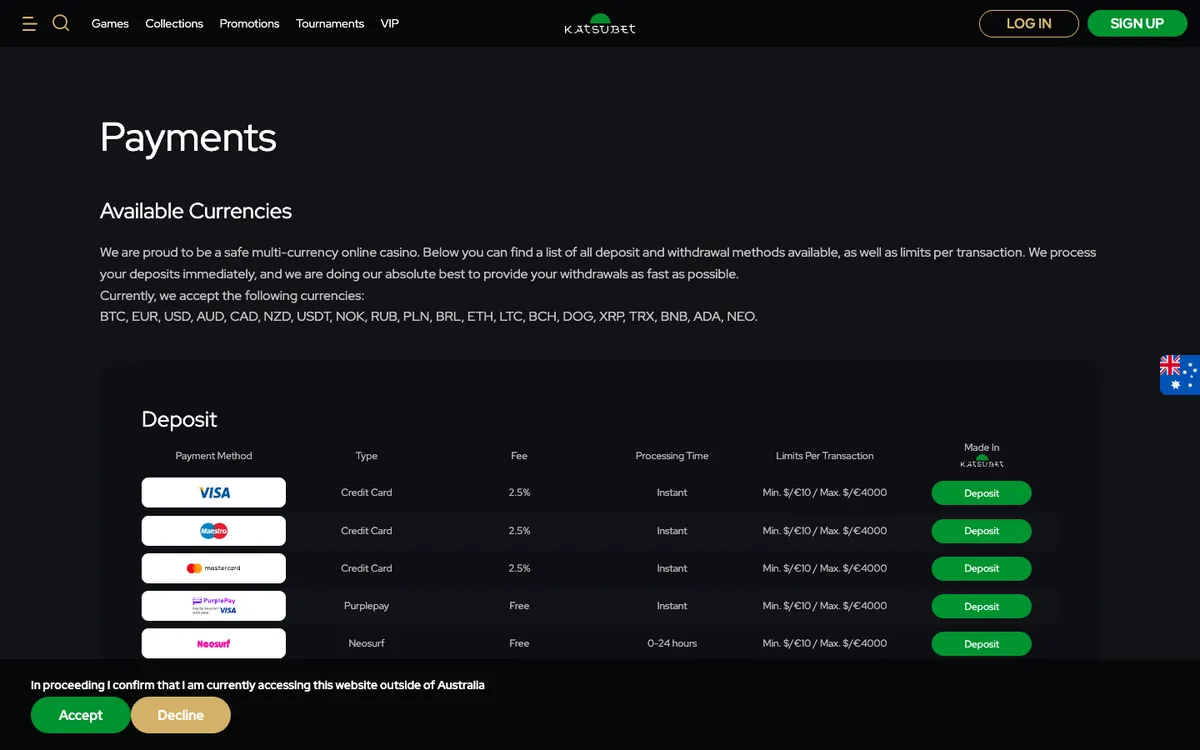The height and width of the screenshot is (750, 1200).
Task: Go to the KatsuBet logo home link
Action: [600, 24]
